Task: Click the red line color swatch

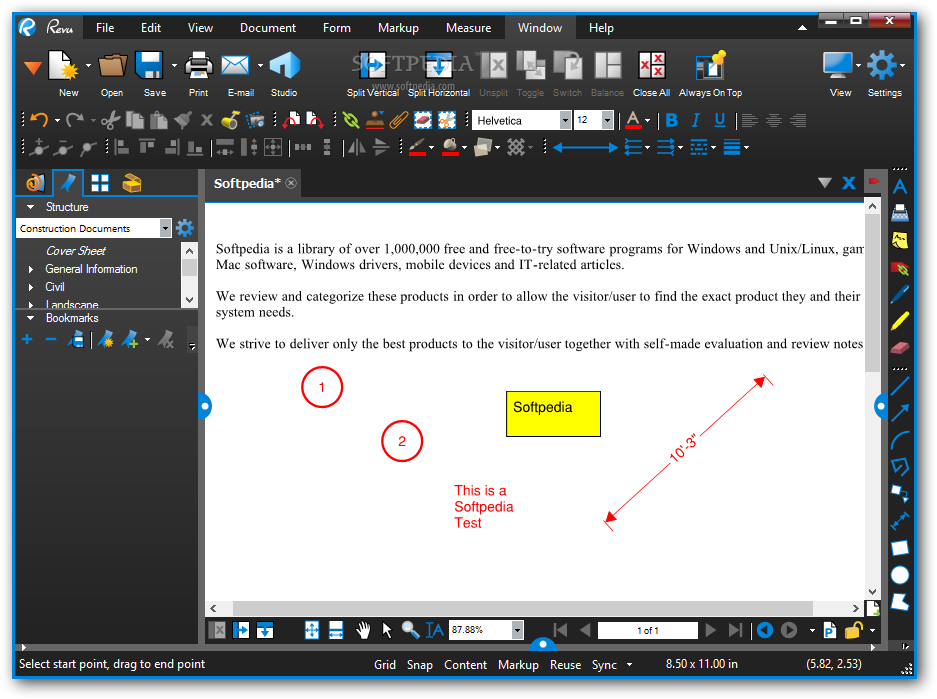Action: [418, 147]
